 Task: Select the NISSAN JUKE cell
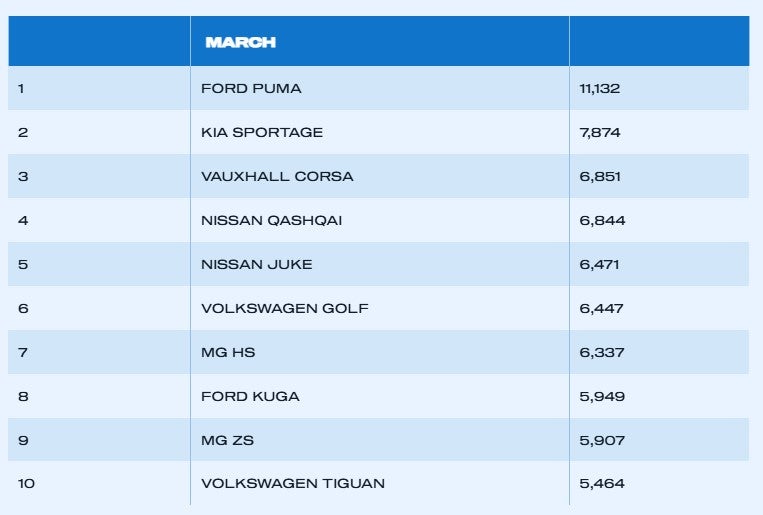[x=256, y=264]
